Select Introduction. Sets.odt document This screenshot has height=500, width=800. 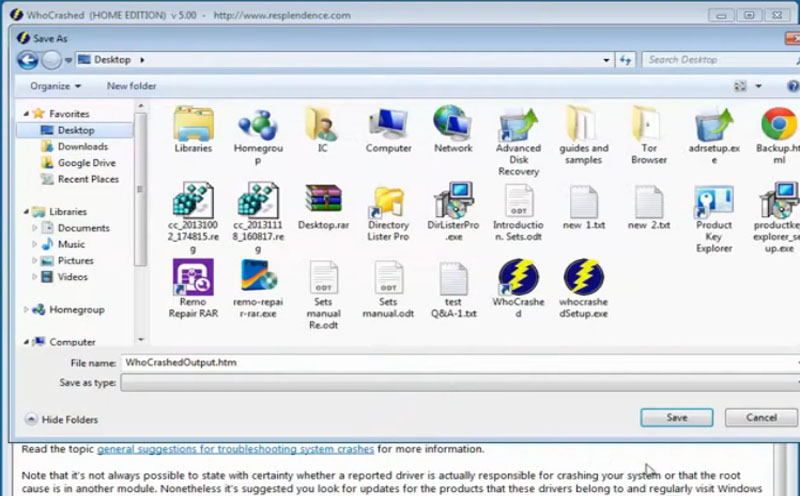click(518, 212)
